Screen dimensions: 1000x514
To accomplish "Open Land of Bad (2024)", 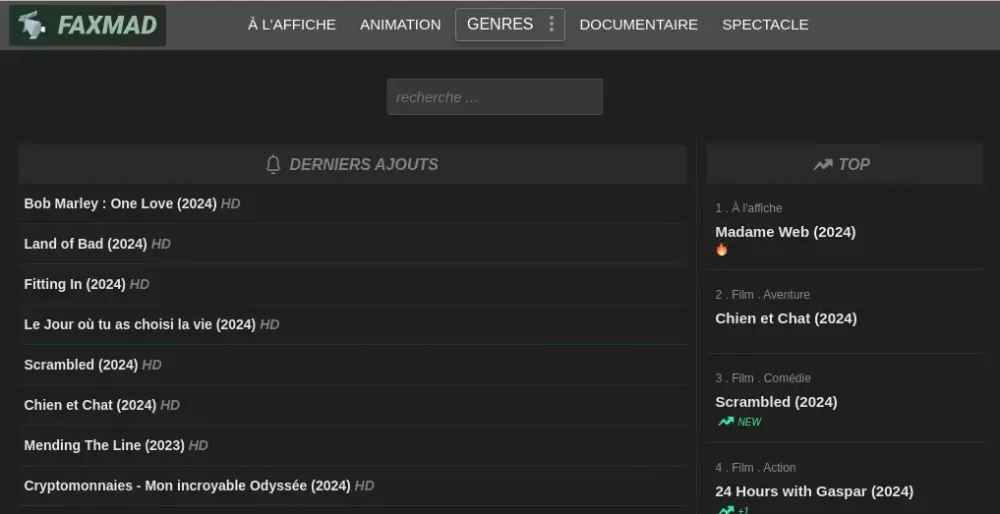I will pos(85,244).
